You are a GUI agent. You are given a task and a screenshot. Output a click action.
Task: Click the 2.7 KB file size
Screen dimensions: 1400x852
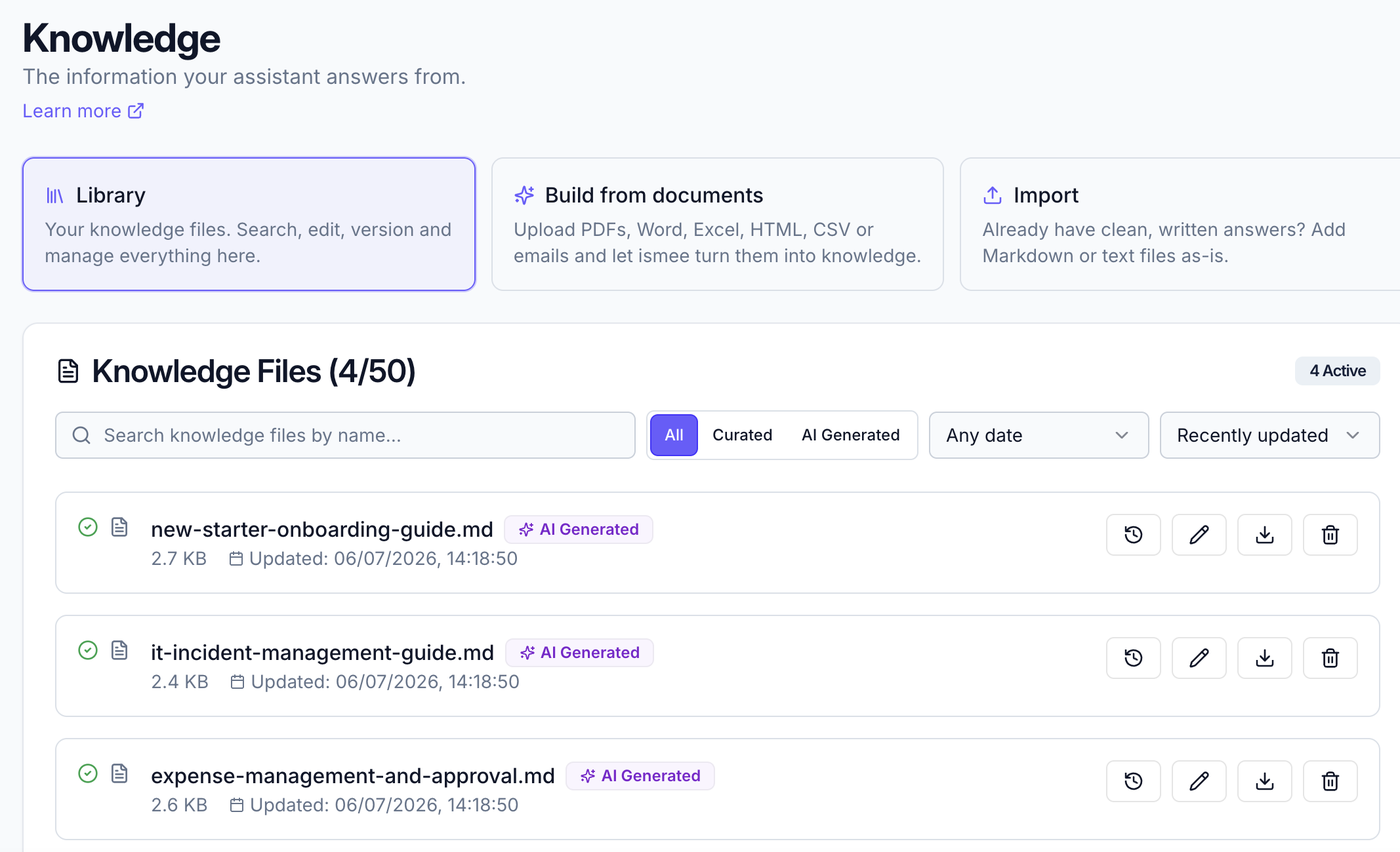point(179,559)
